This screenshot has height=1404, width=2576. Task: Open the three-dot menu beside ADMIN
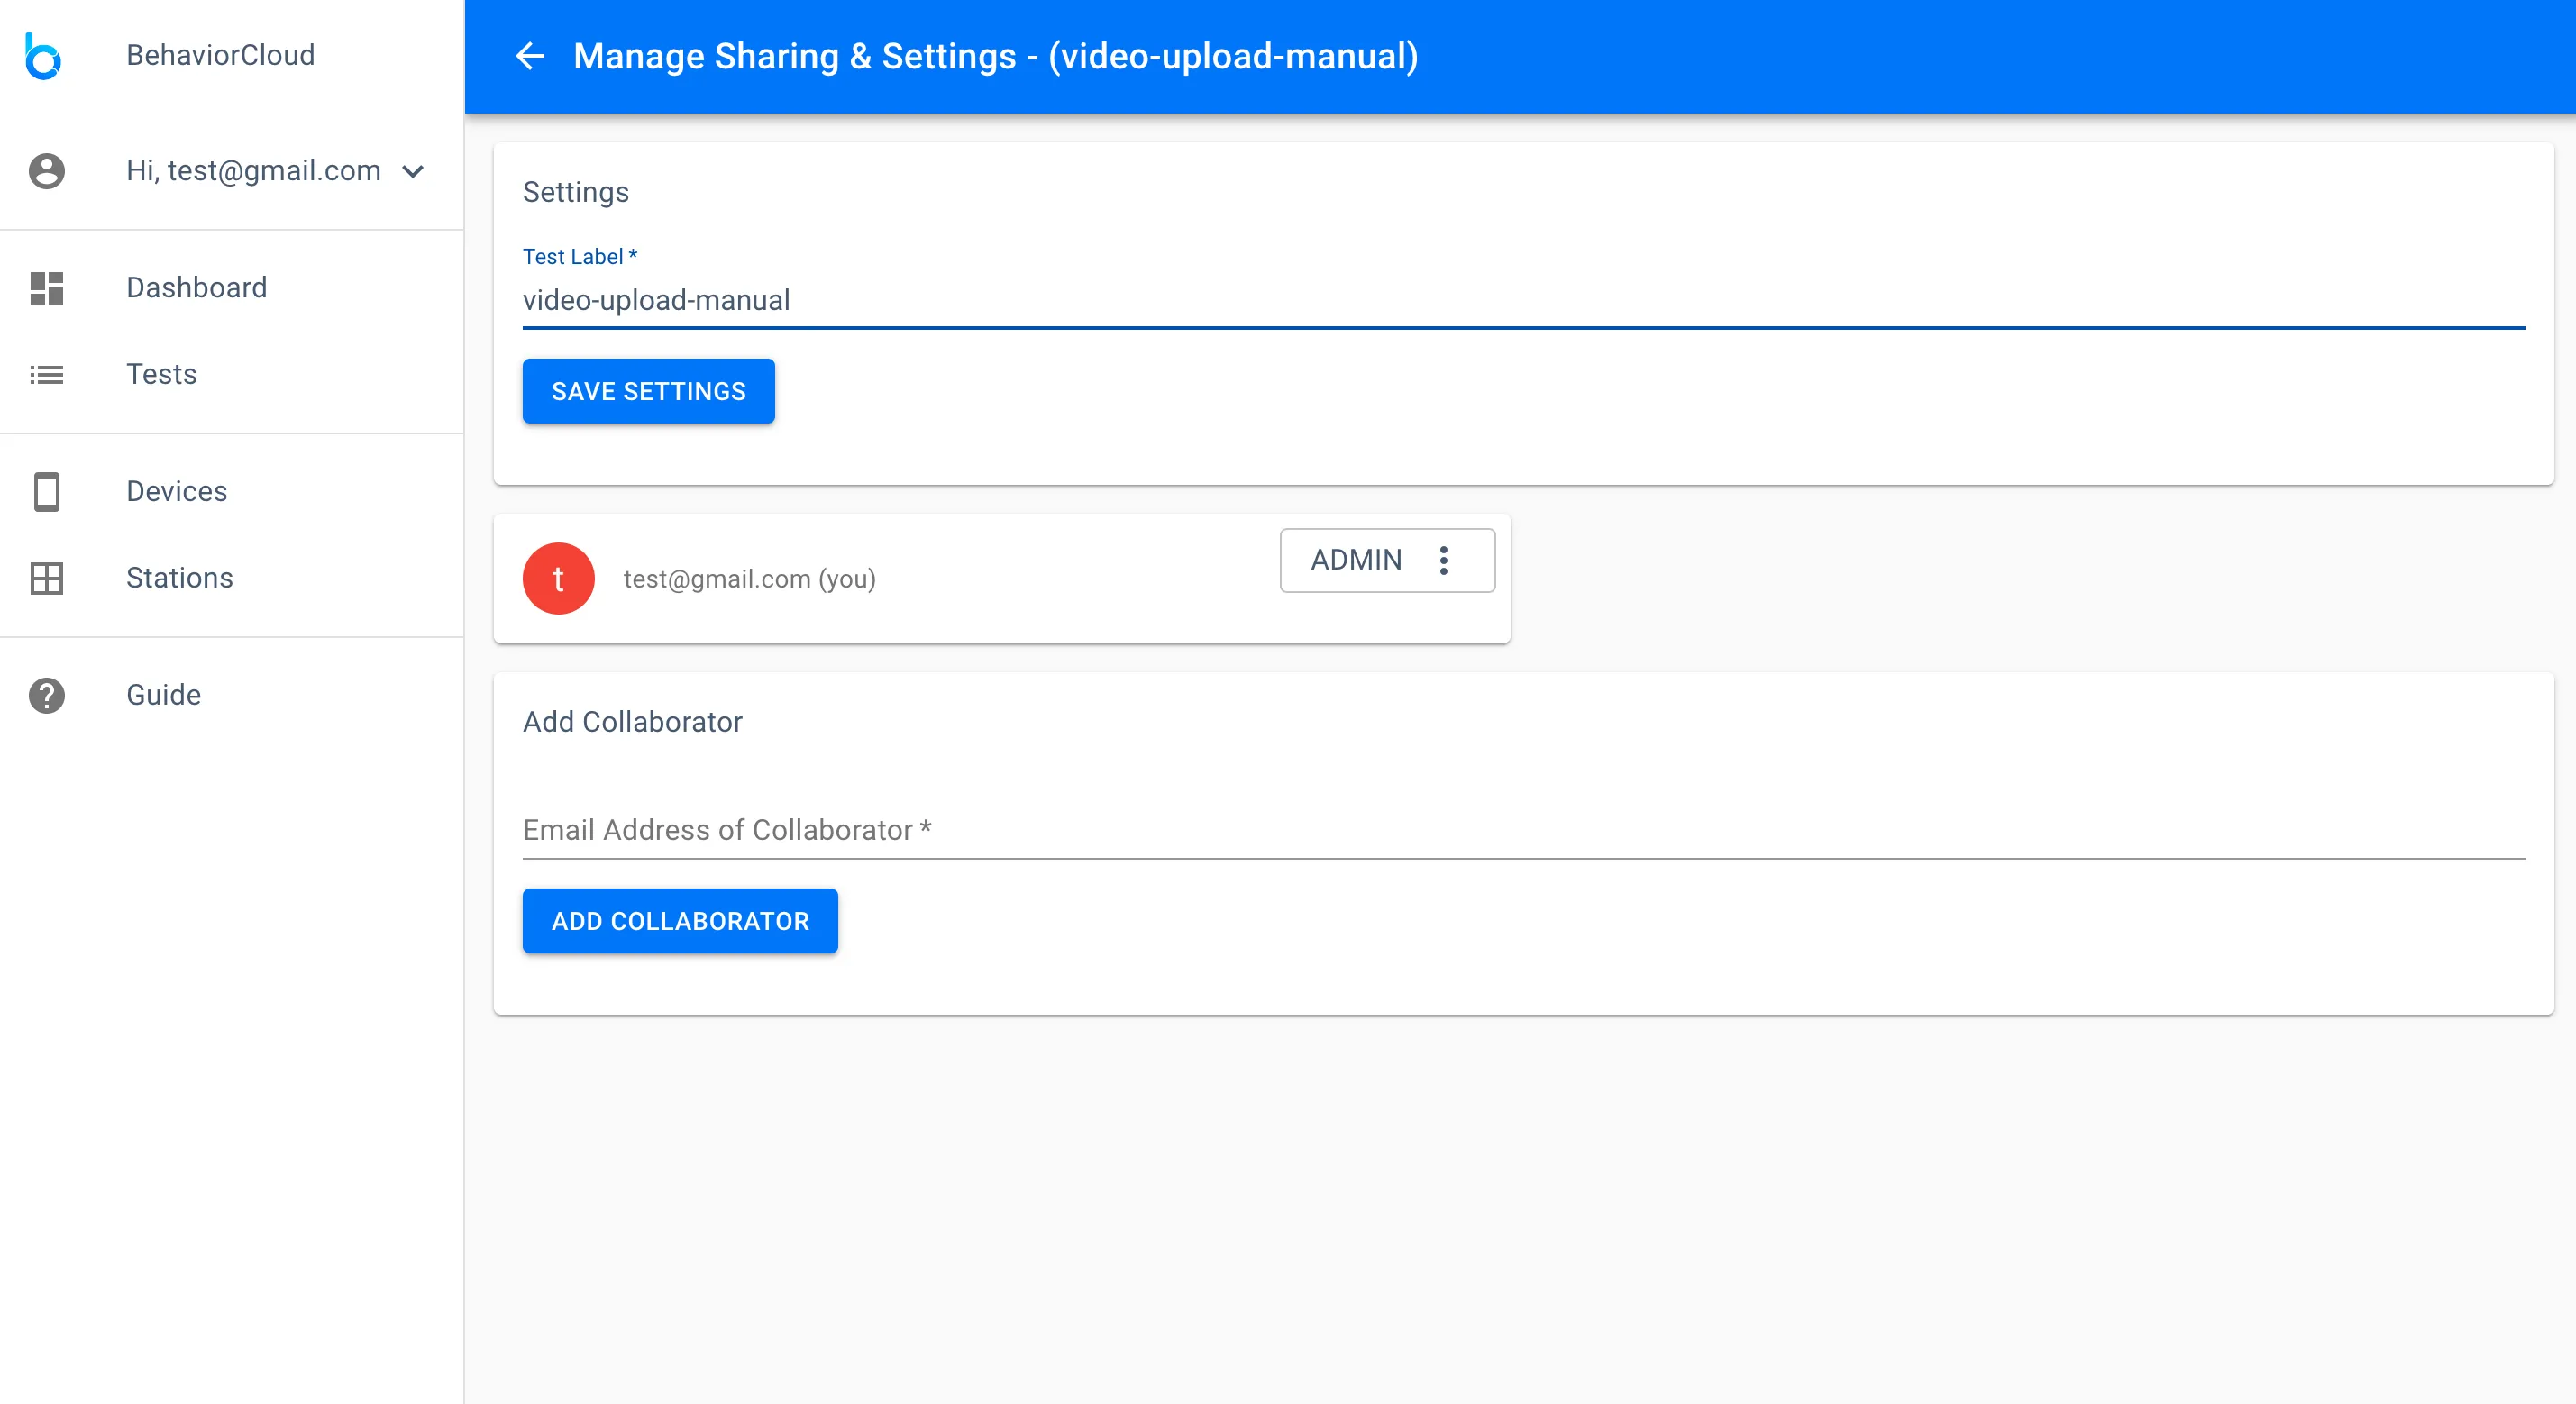click(1443, 560)
